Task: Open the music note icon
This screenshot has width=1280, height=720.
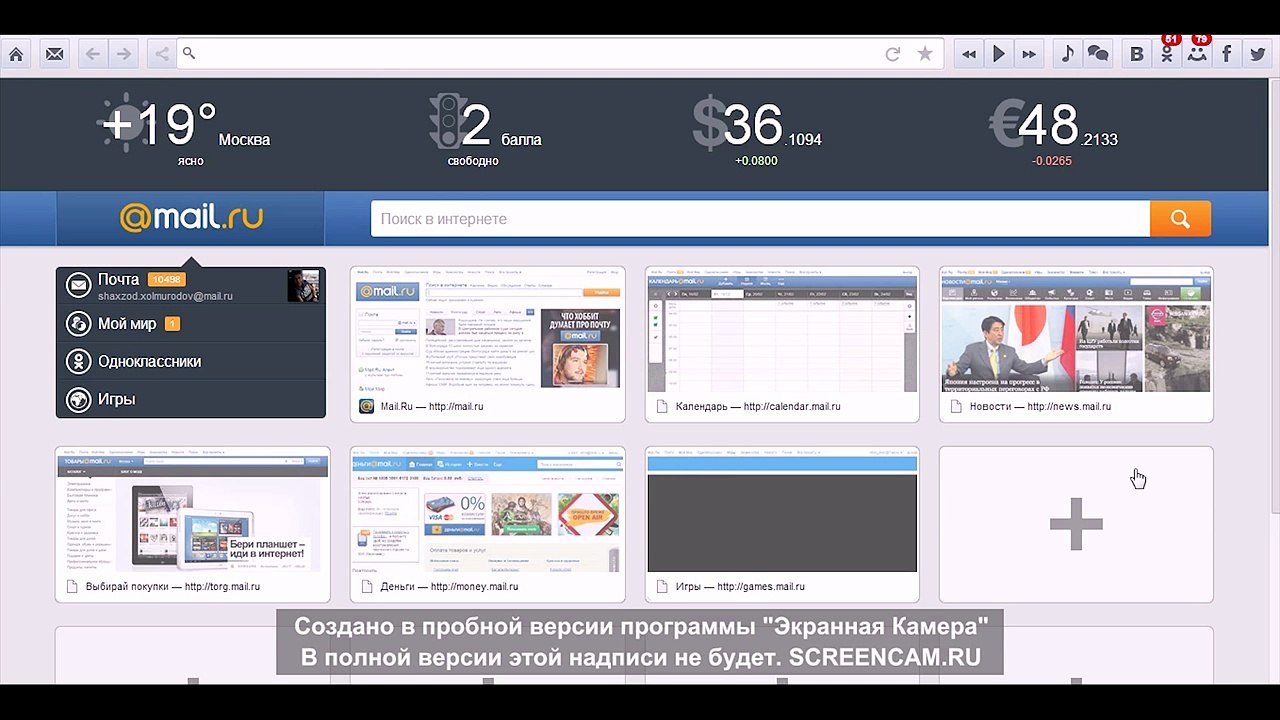Action: click(x=1068, y=55)
